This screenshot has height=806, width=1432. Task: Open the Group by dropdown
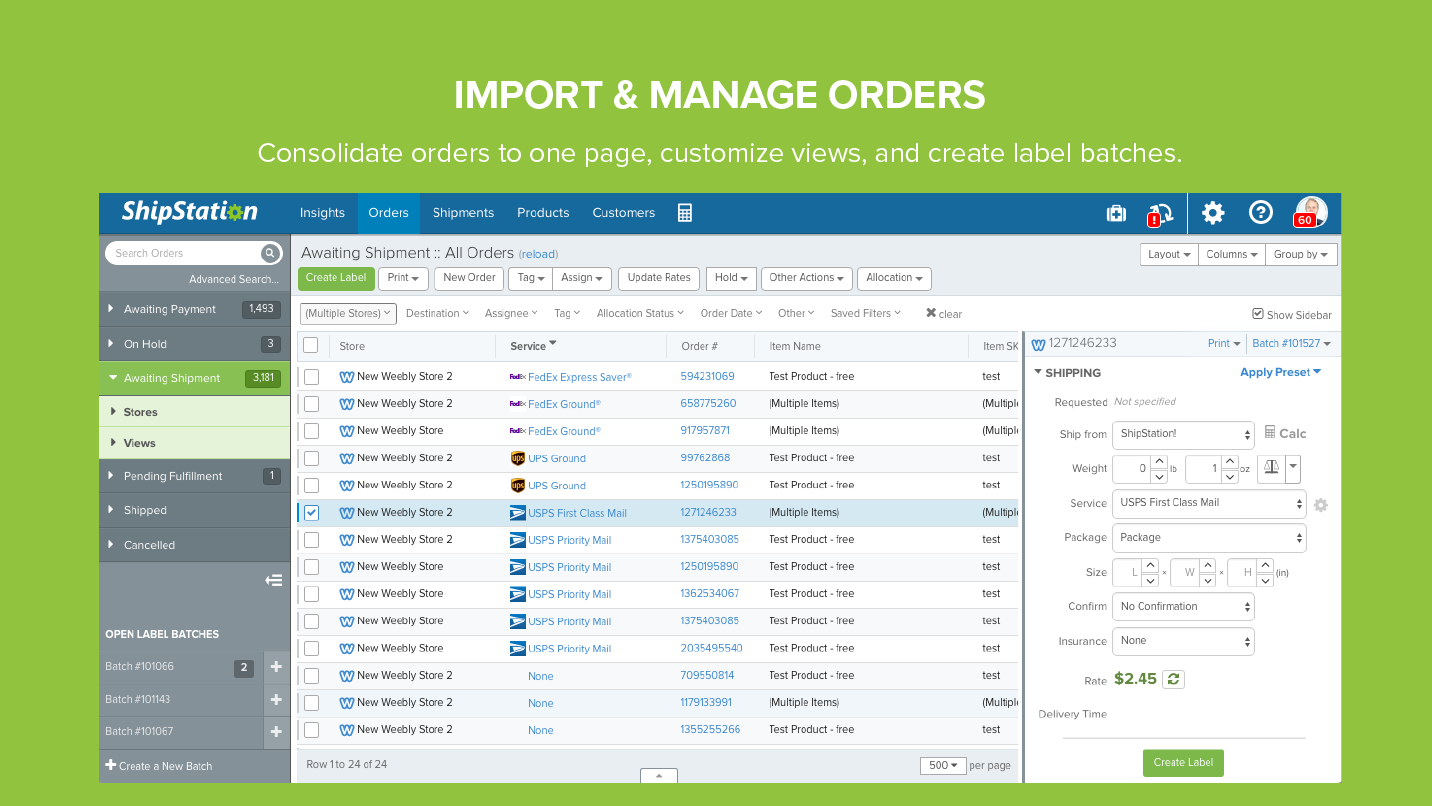point(1301,254)
